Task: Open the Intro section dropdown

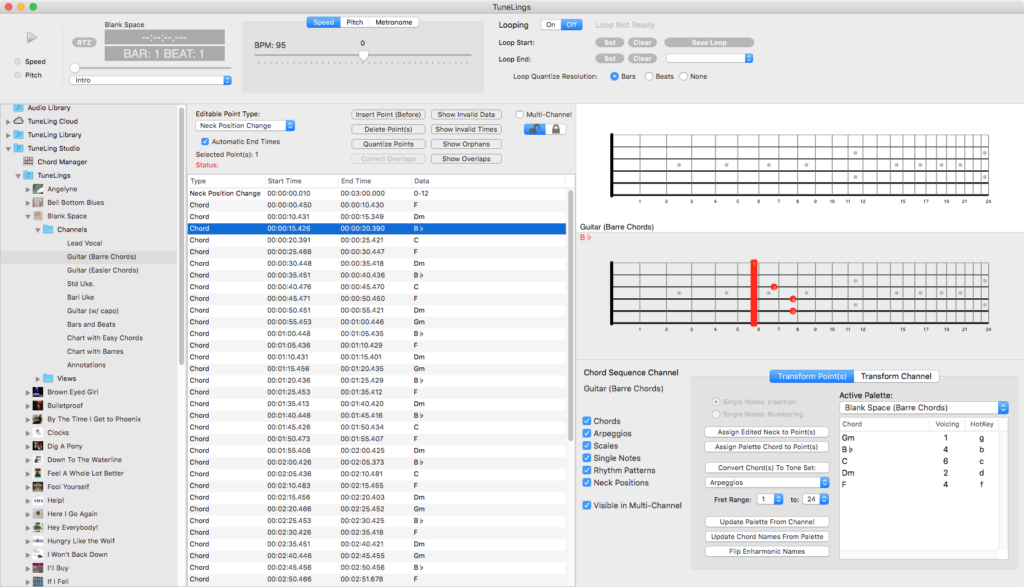Action: click(x=151, y=80)
